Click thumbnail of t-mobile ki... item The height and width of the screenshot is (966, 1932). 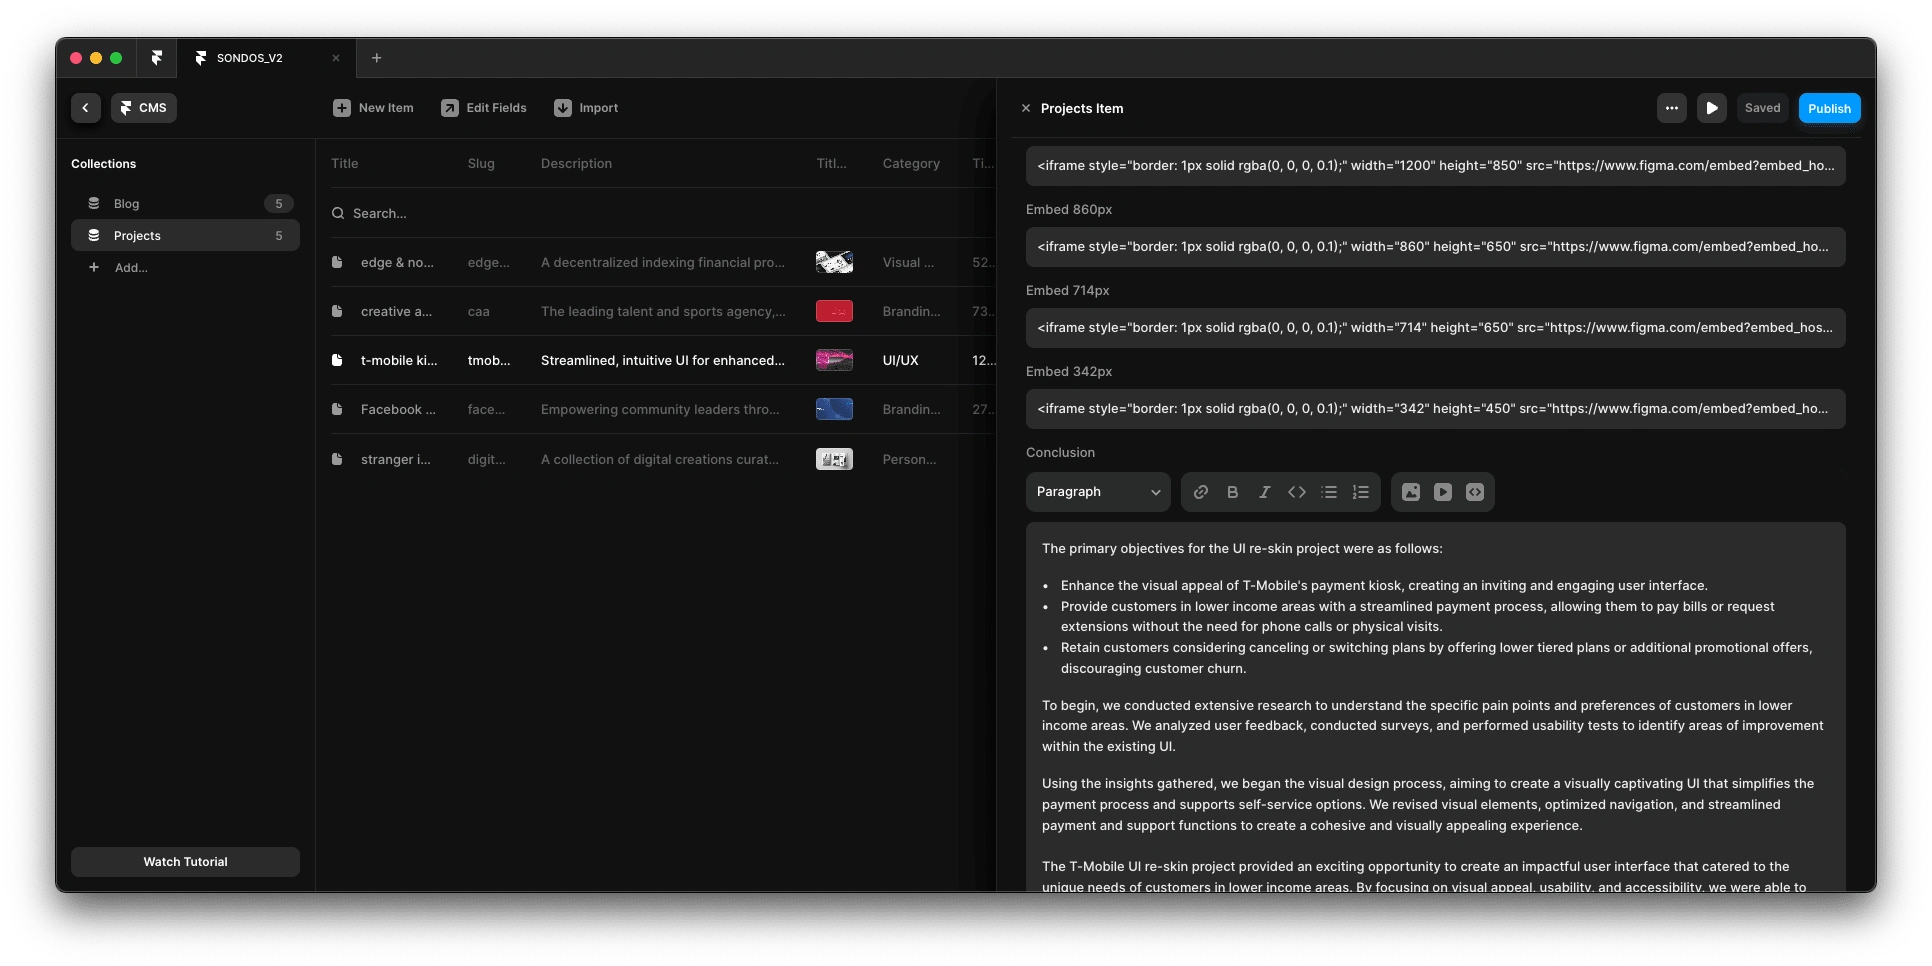point(834,360)
